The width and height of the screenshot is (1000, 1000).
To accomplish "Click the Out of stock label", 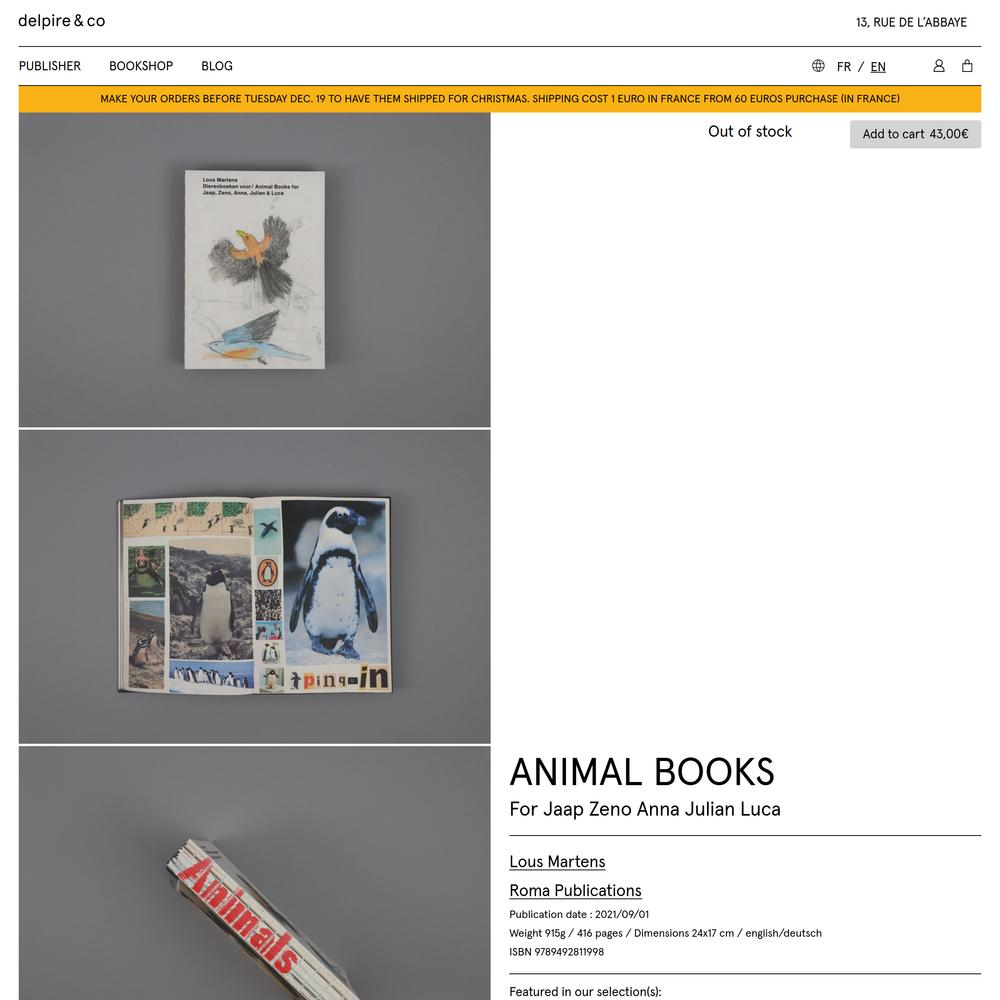I will (749, 131).
